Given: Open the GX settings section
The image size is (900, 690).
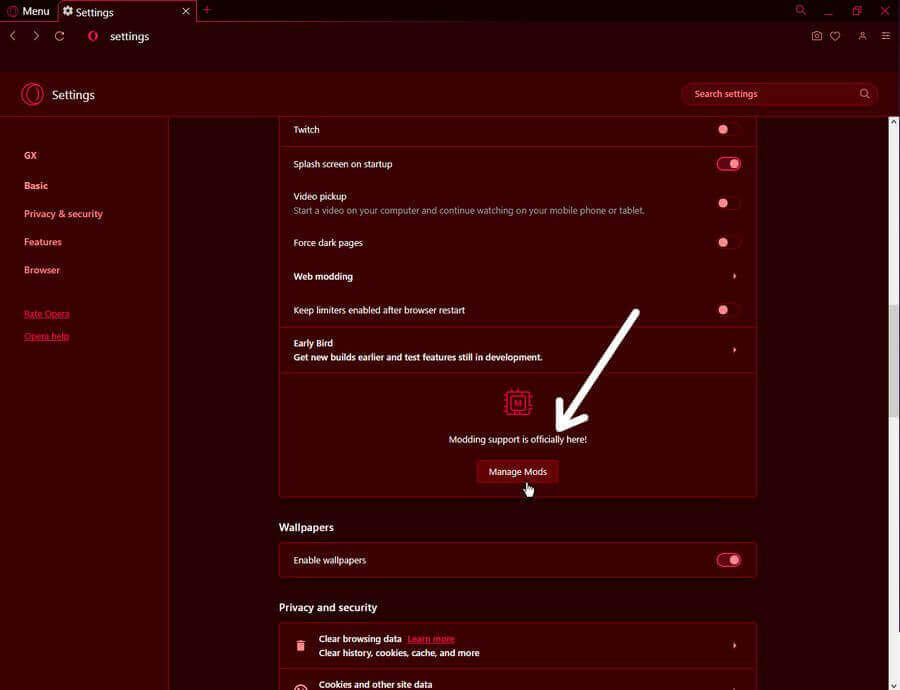Looking at the screenshot, I should (x=30, y=156).
